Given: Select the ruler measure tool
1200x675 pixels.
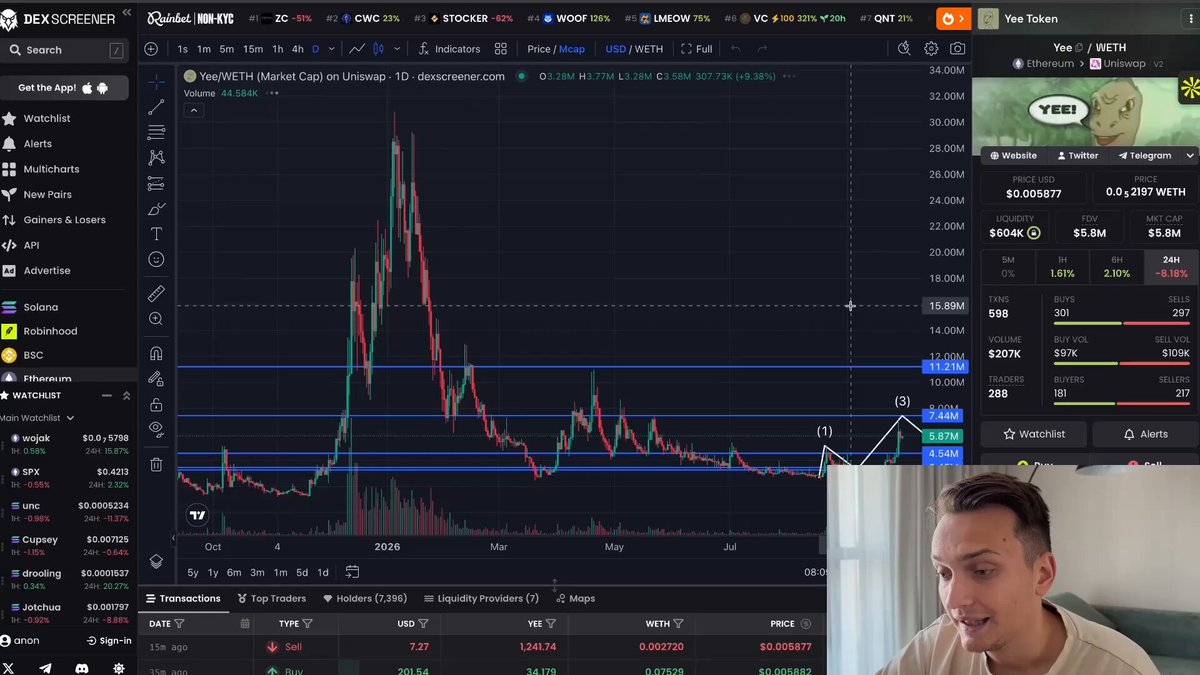Looking at the screenshot, I should 156,293.
